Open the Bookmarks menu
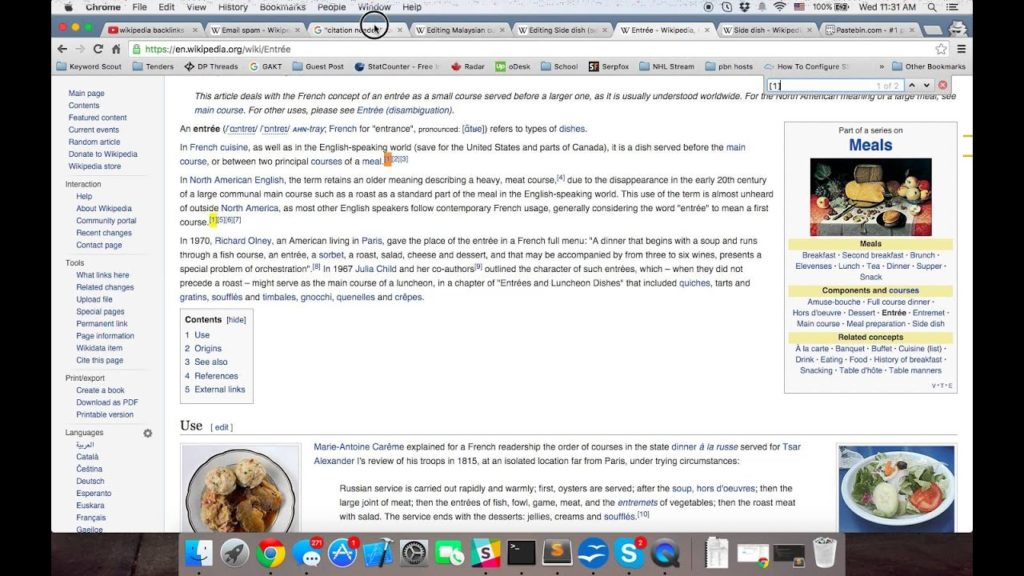1024x576 pixels. pos(282,7)
